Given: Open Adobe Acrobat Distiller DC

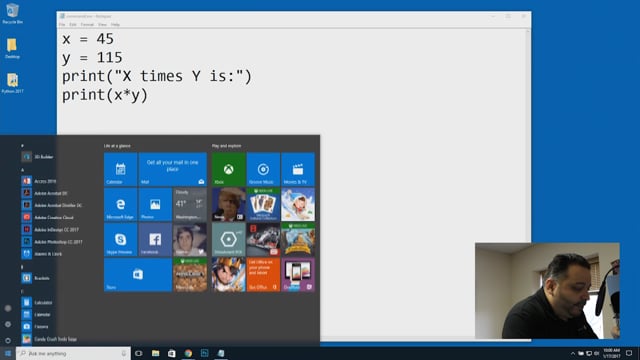Looking at the screenshot, I should (x=57, y=205).
